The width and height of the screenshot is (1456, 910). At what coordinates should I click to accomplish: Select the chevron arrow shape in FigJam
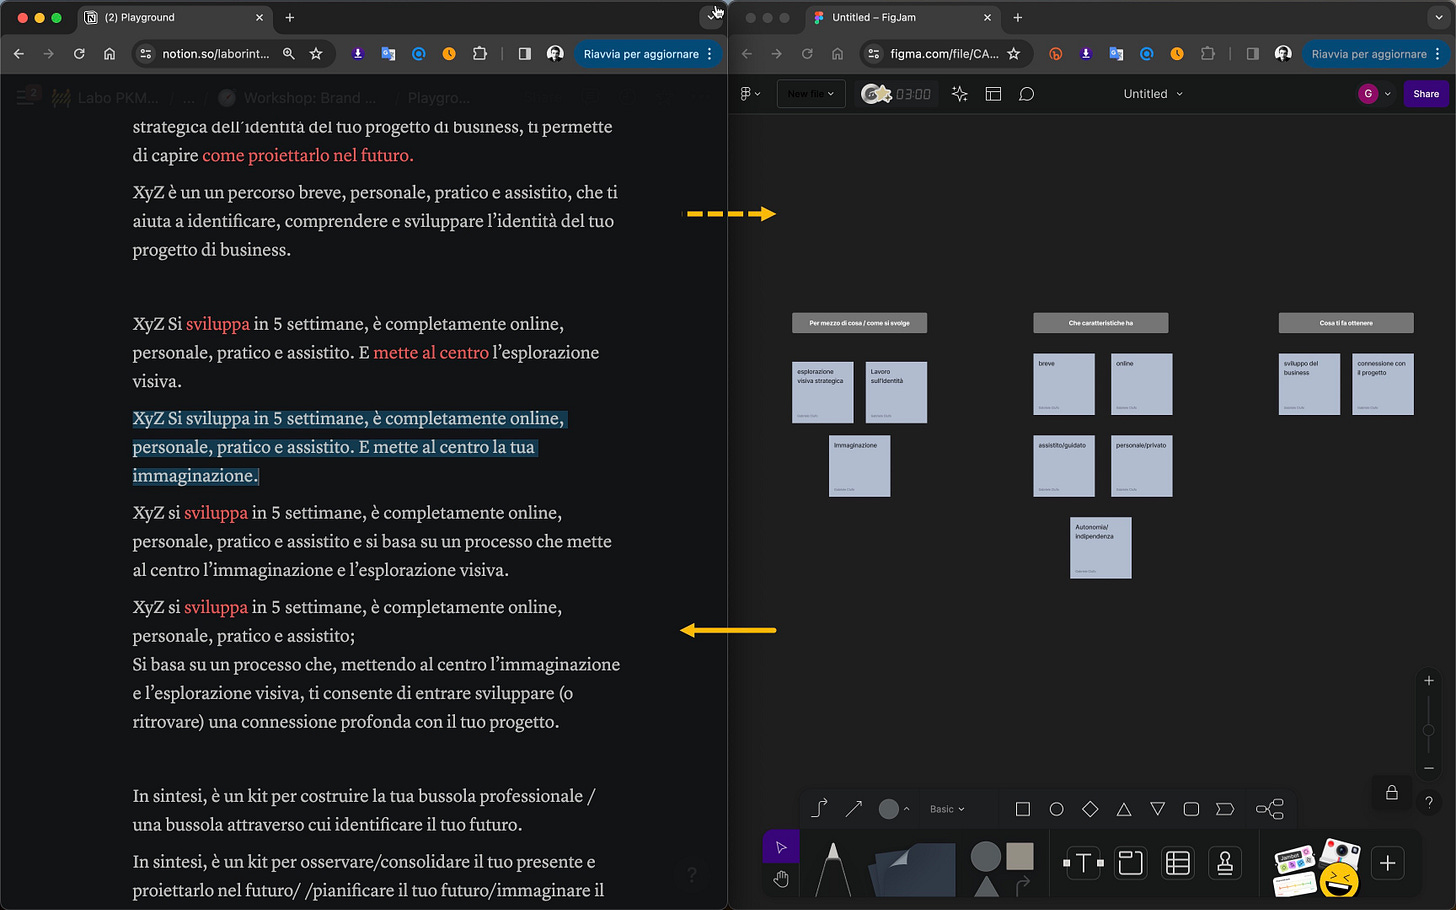click(x=1225, y=809)
